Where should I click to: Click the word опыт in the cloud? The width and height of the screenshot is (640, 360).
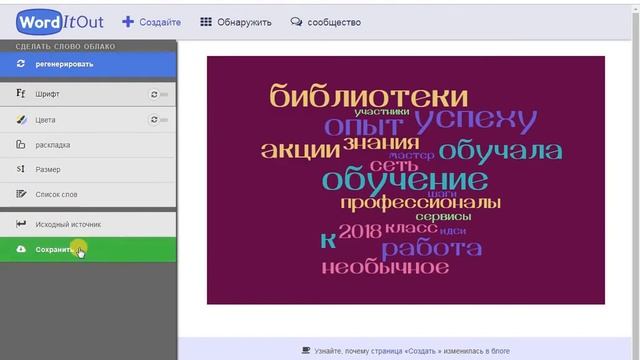tap(364, 127)
